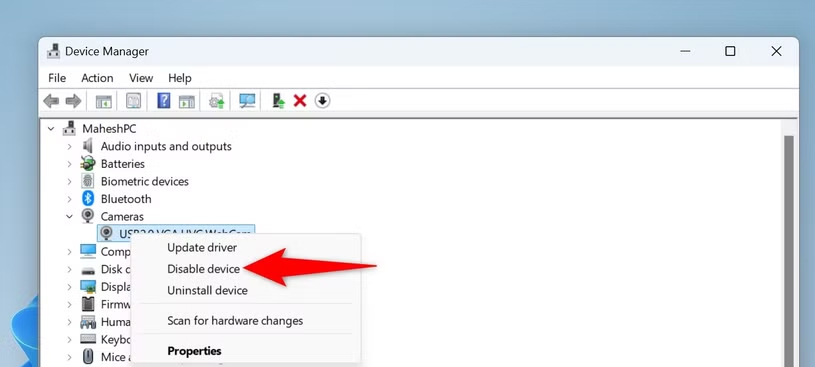Click the Batteries category icon
The height and width of the screenshot is (367, 815).
click(x=88, y=164)
